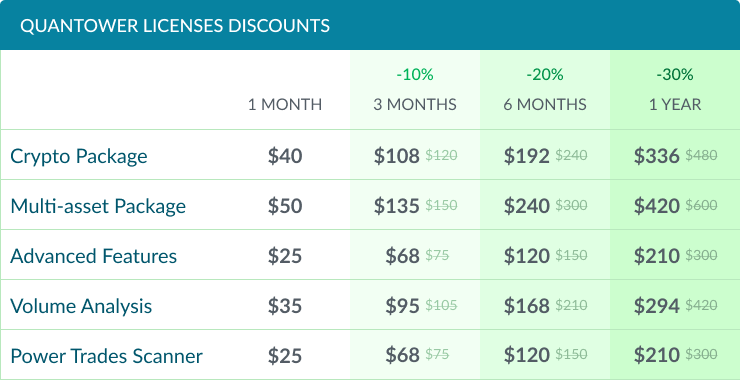Pick the $240 Multi-asset six-month price
740x380 pixels.
pyautogui.click(x=527, y=206)
